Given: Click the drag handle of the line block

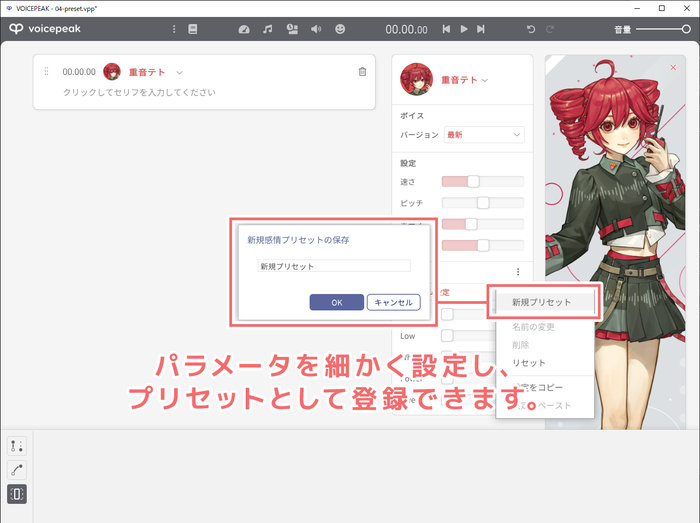Looking at the screenshot, I should 46,71.
